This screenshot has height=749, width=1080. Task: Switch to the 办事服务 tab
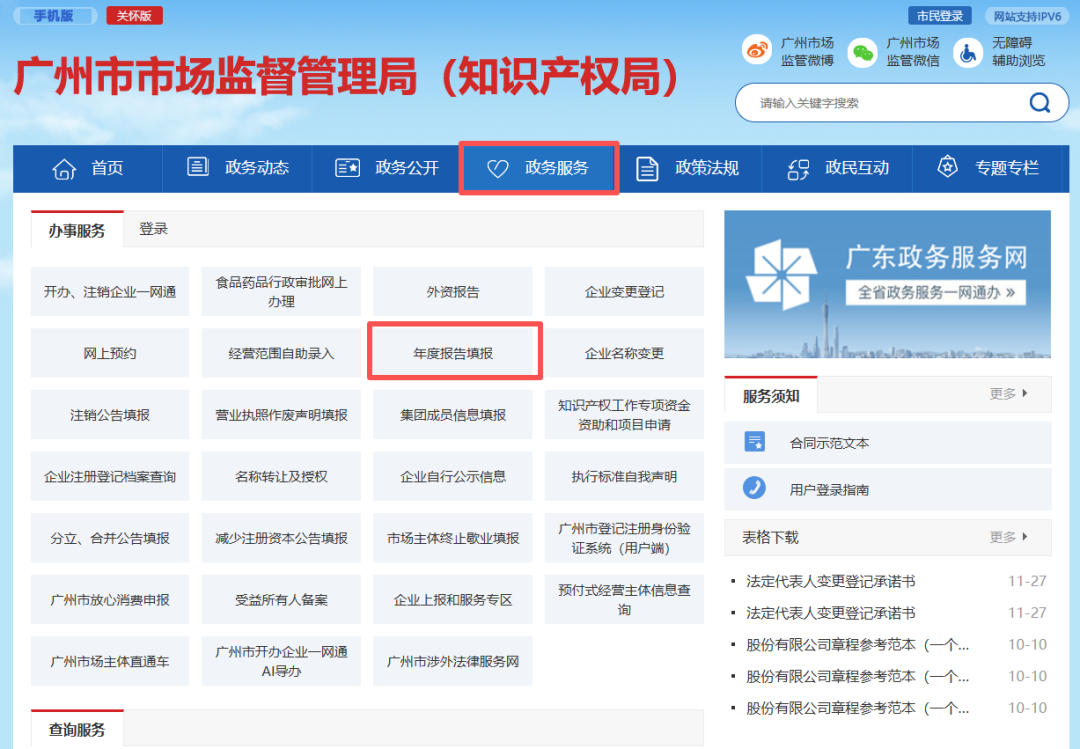(77, 229)
